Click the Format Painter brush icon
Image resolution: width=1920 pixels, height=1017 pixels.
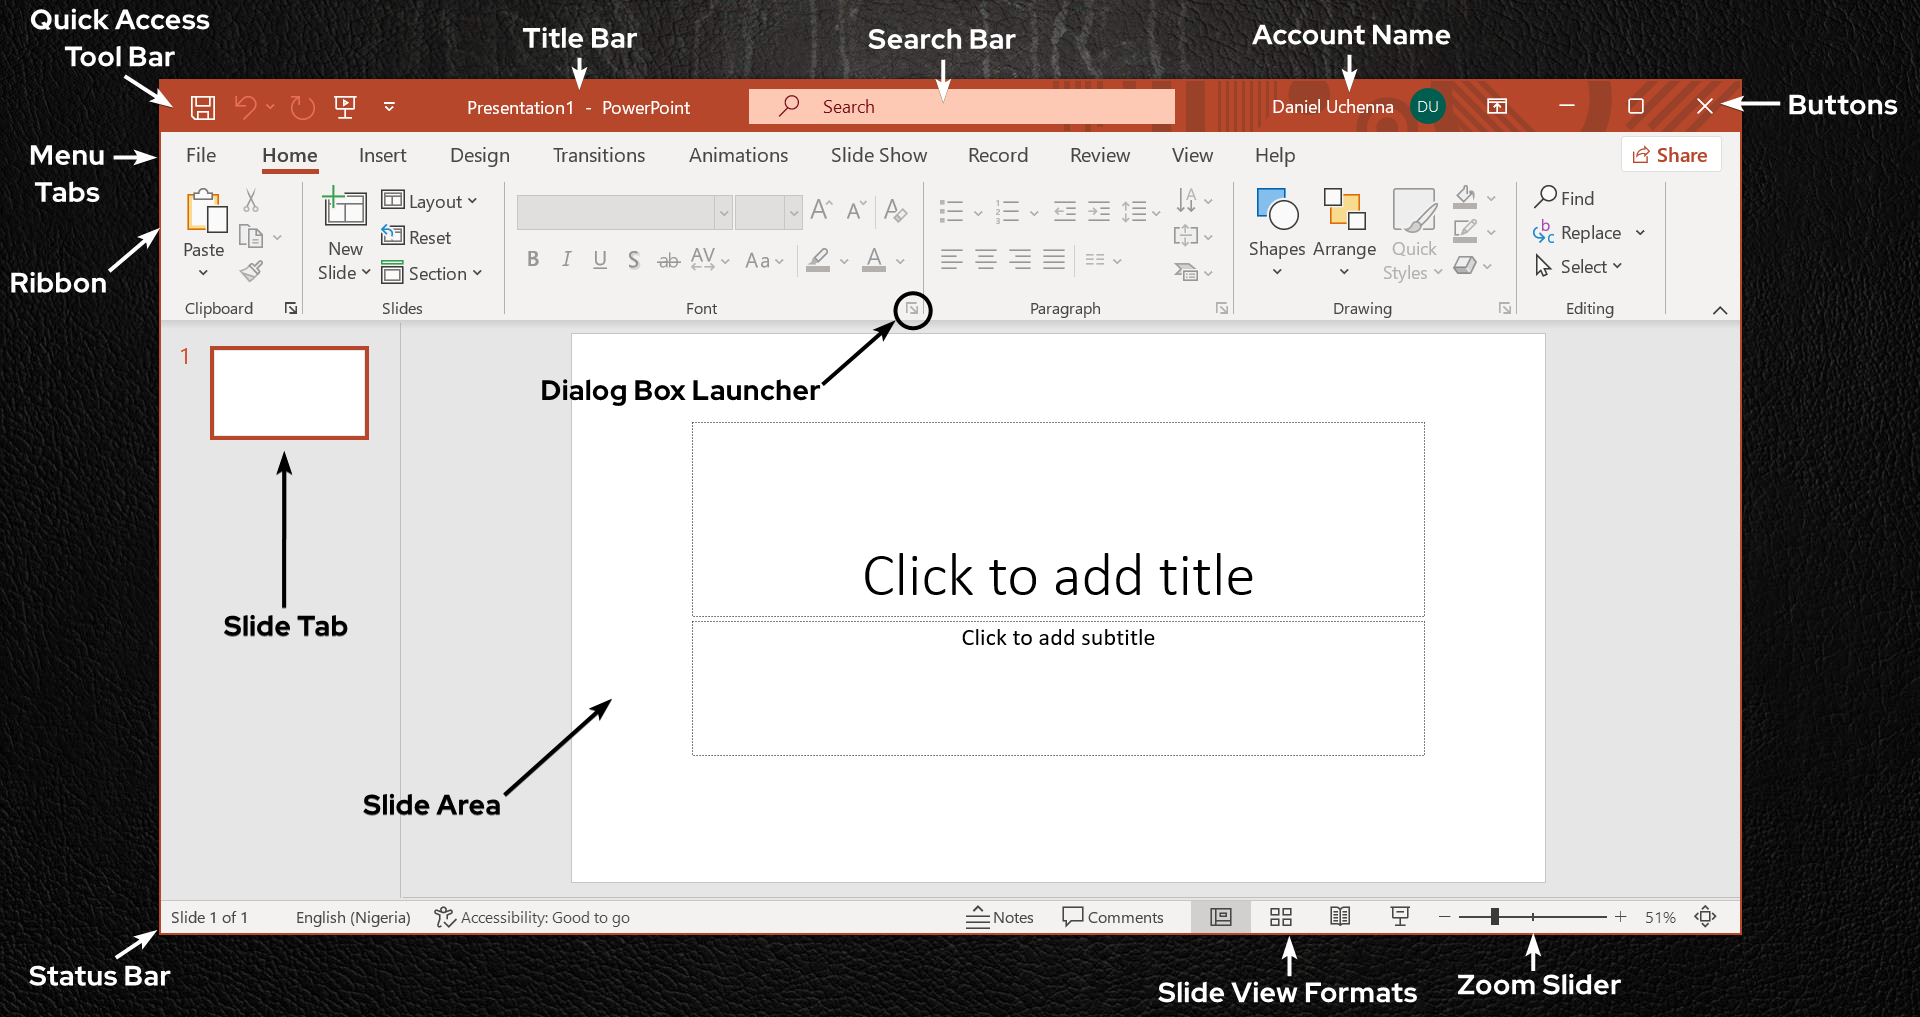point(252,271)
